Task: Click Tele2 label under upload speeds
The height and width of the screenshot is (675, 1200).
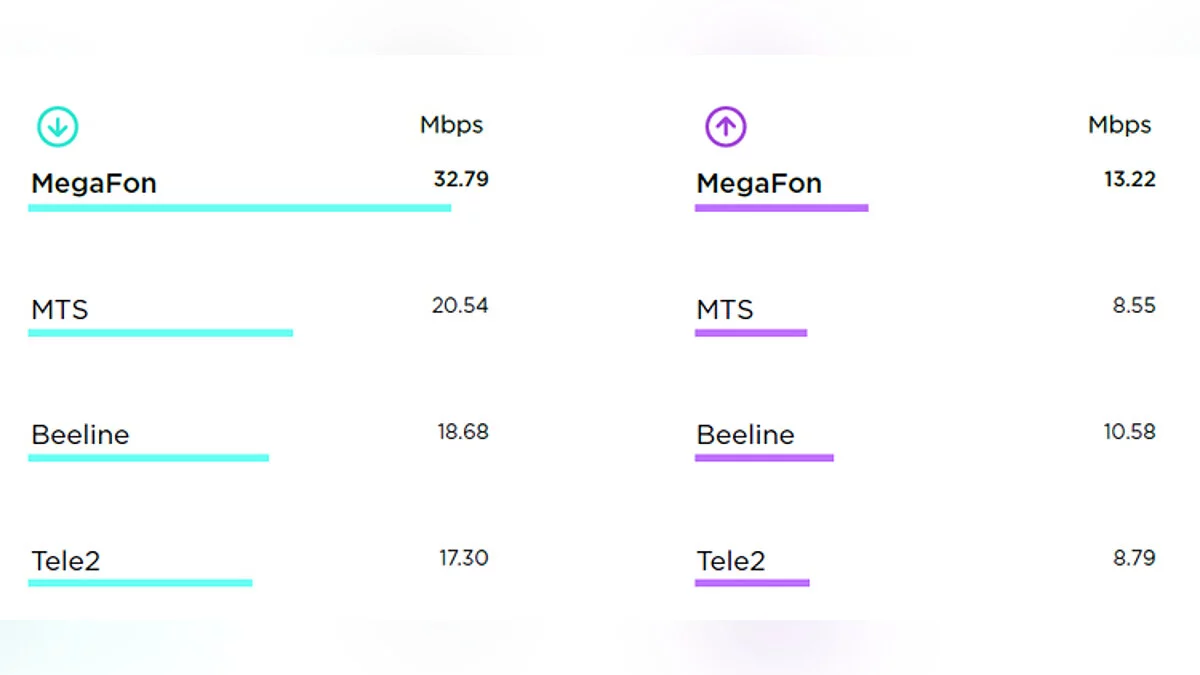Action: (x=731, y=561)
